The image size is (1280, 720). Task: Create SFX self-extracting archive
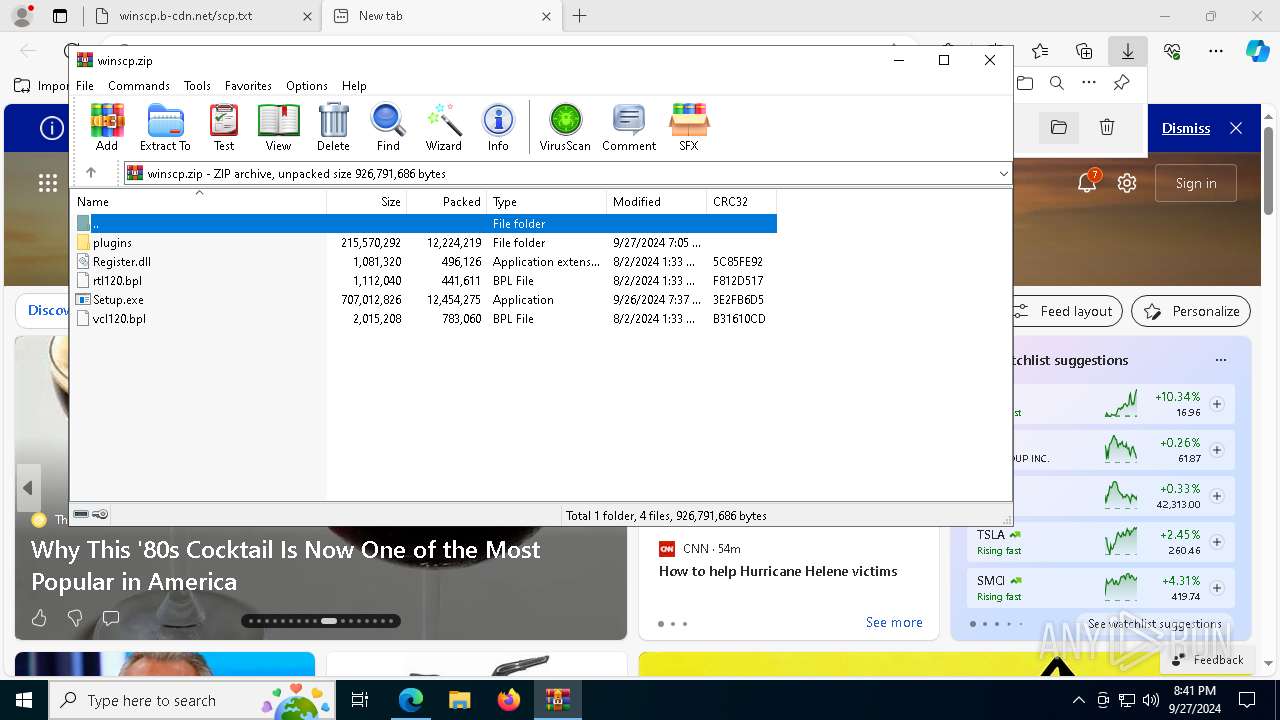click(x=689, y=128)
